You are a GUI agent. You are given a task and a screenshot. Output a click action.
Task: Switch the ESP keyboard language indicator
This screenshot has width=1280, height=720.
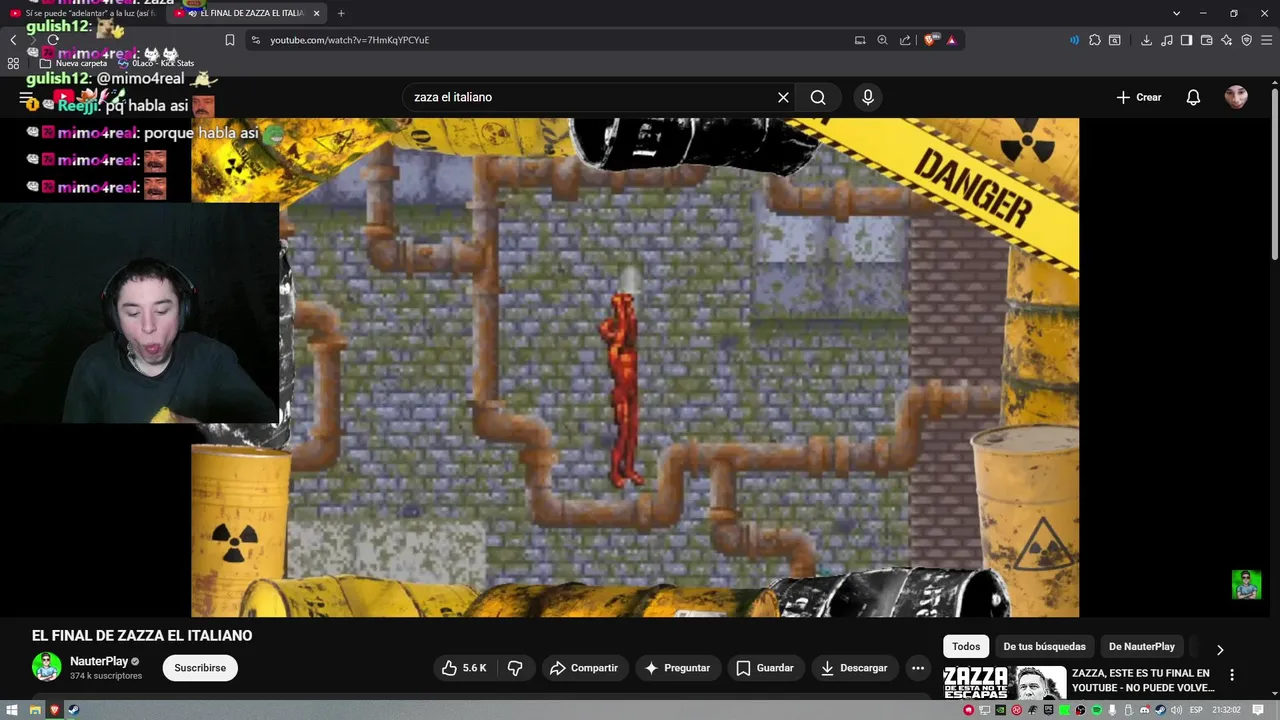pyautogui.click(x=1196, y=710)
